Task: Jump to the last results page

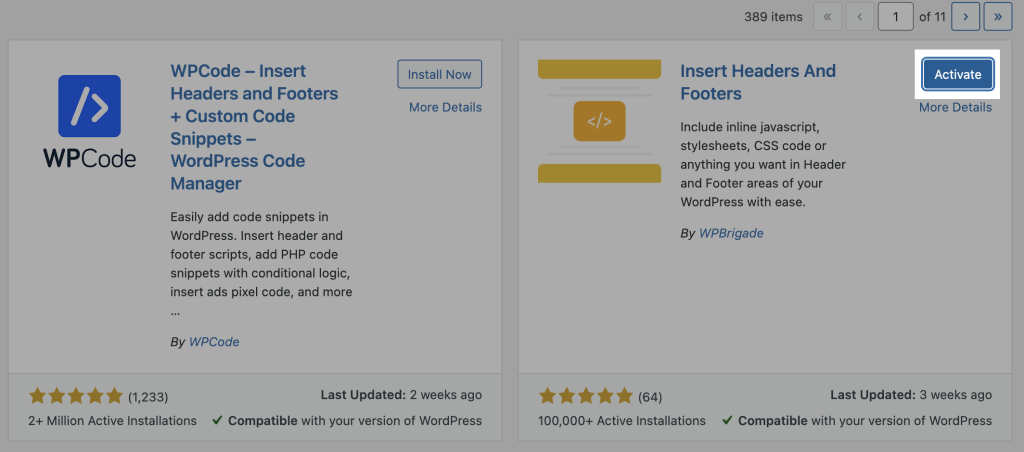Action: tap(998, 17)
